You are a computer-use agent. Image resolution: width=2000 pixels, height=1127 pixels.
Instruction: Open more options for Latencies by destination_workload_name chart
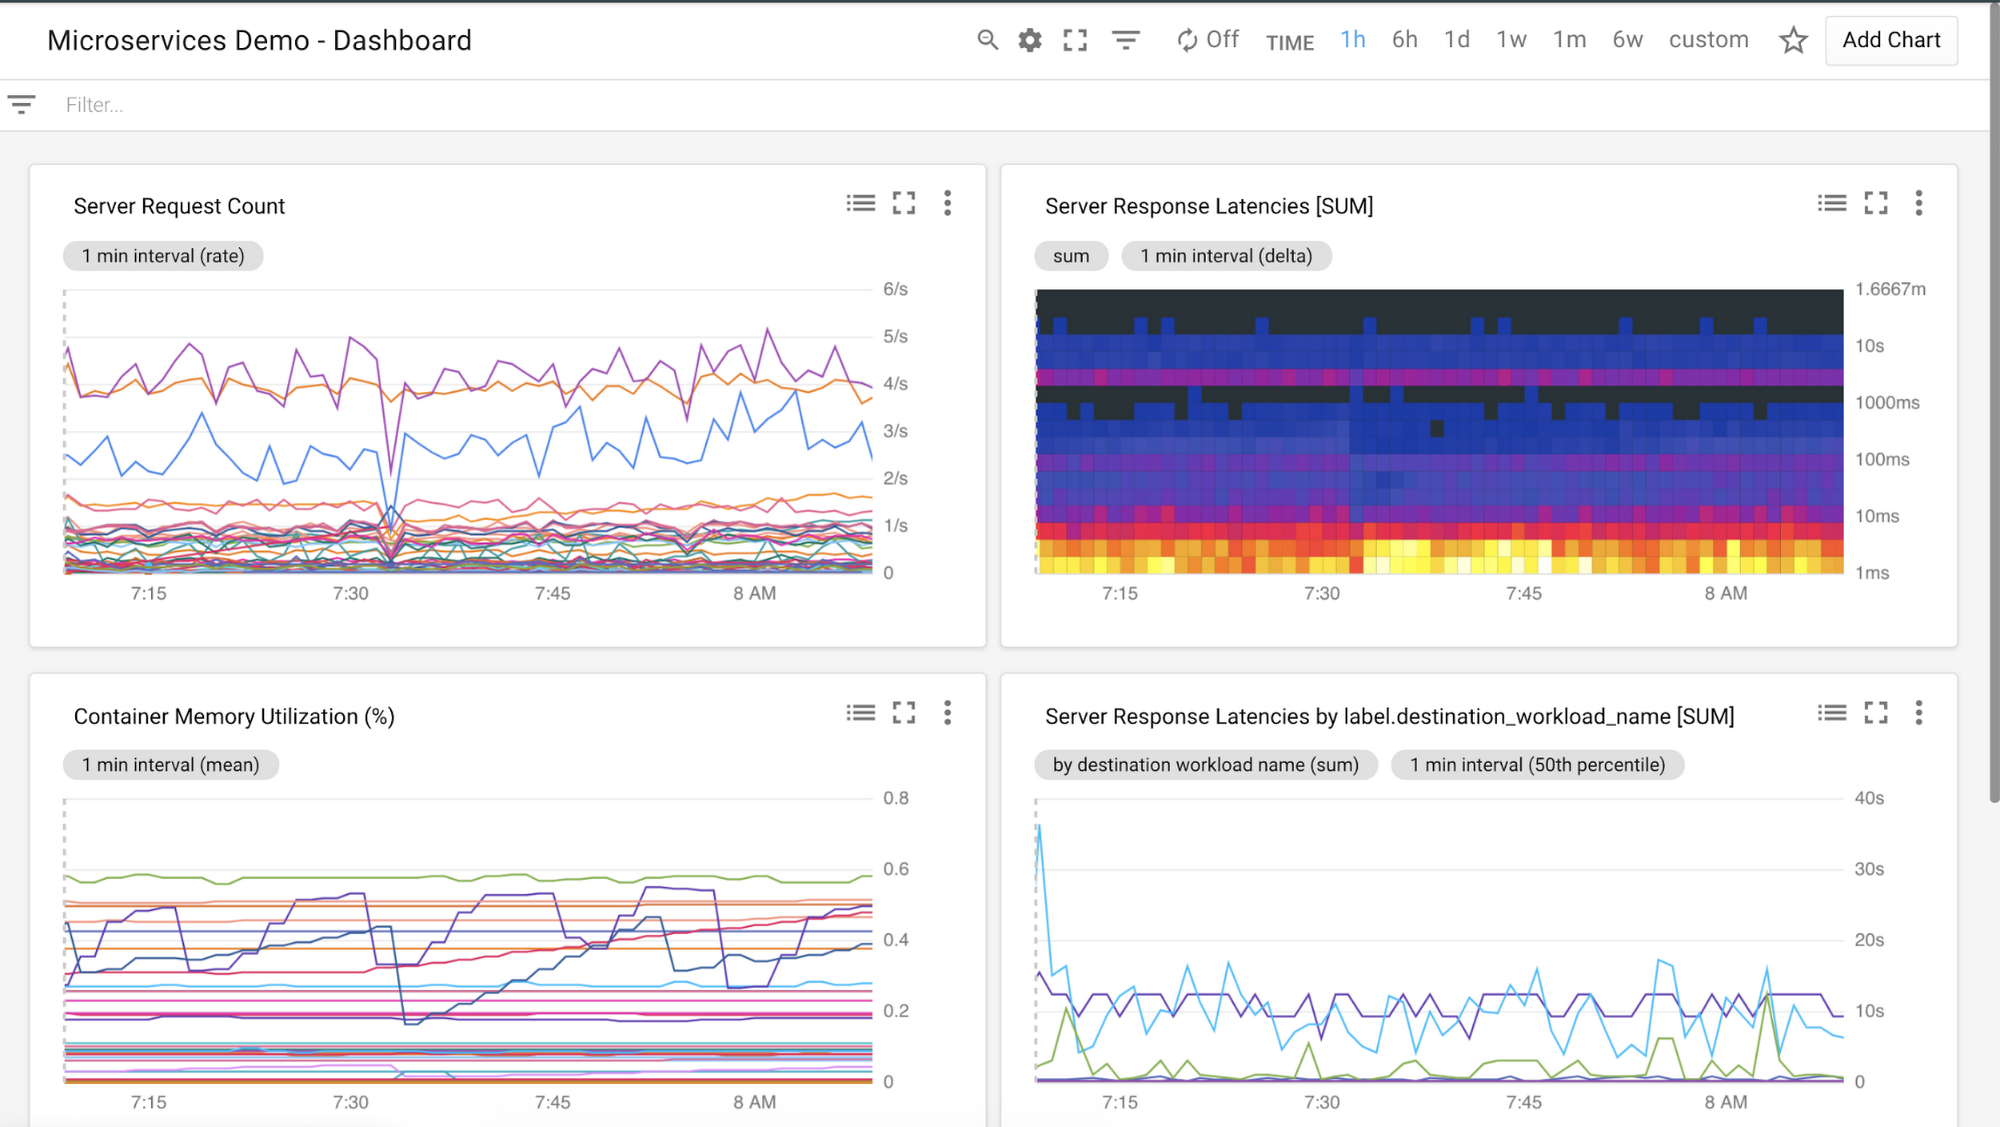[x=1918, y=712]
